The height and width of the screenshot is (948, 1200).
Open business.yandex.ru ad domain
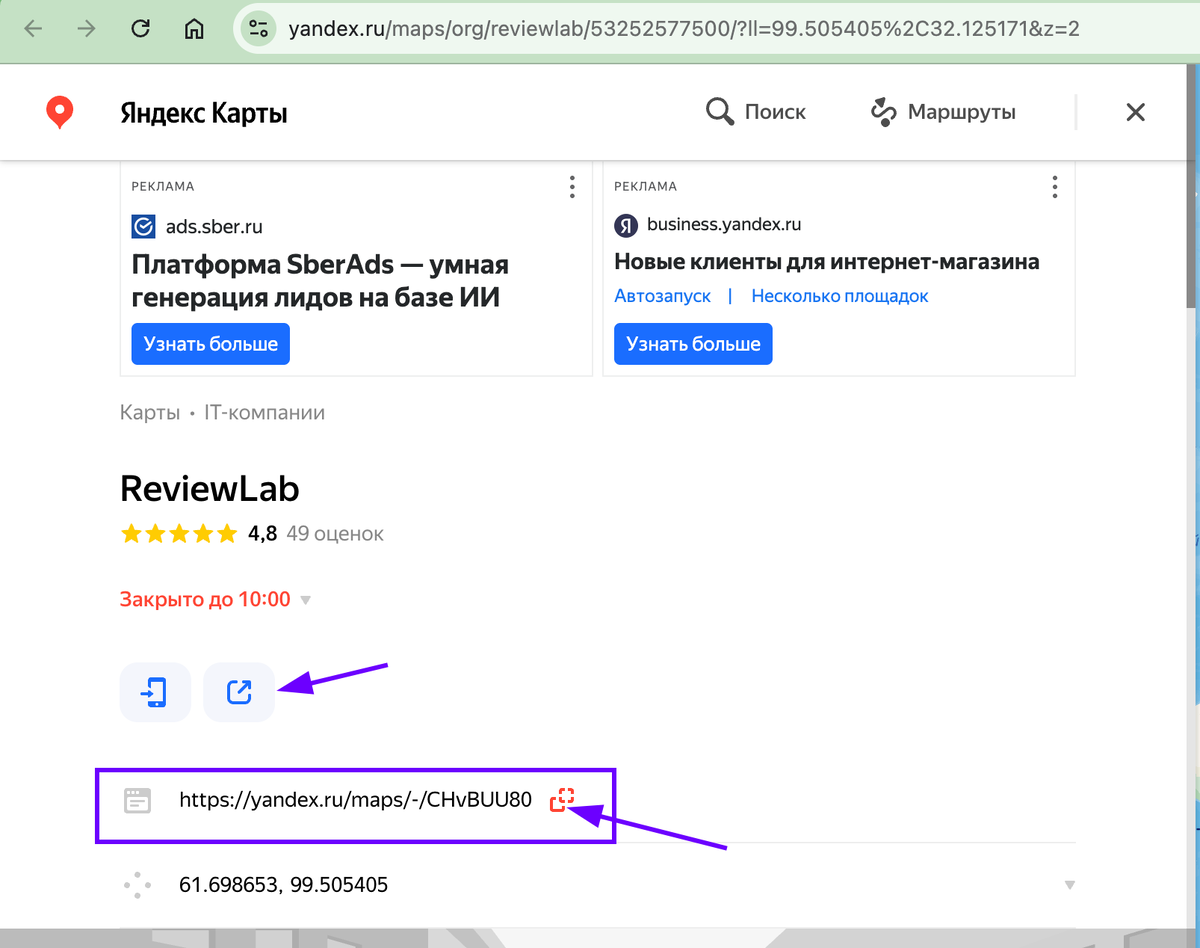(x=724, y=224)
